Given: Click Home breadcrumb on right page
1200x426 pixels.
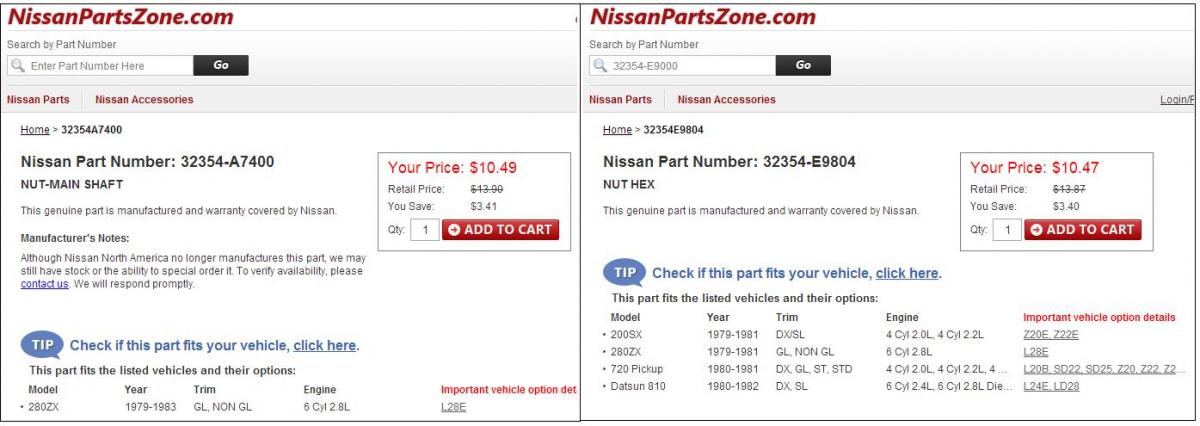Looking at the screenshot, I should (x=617, y=130).
